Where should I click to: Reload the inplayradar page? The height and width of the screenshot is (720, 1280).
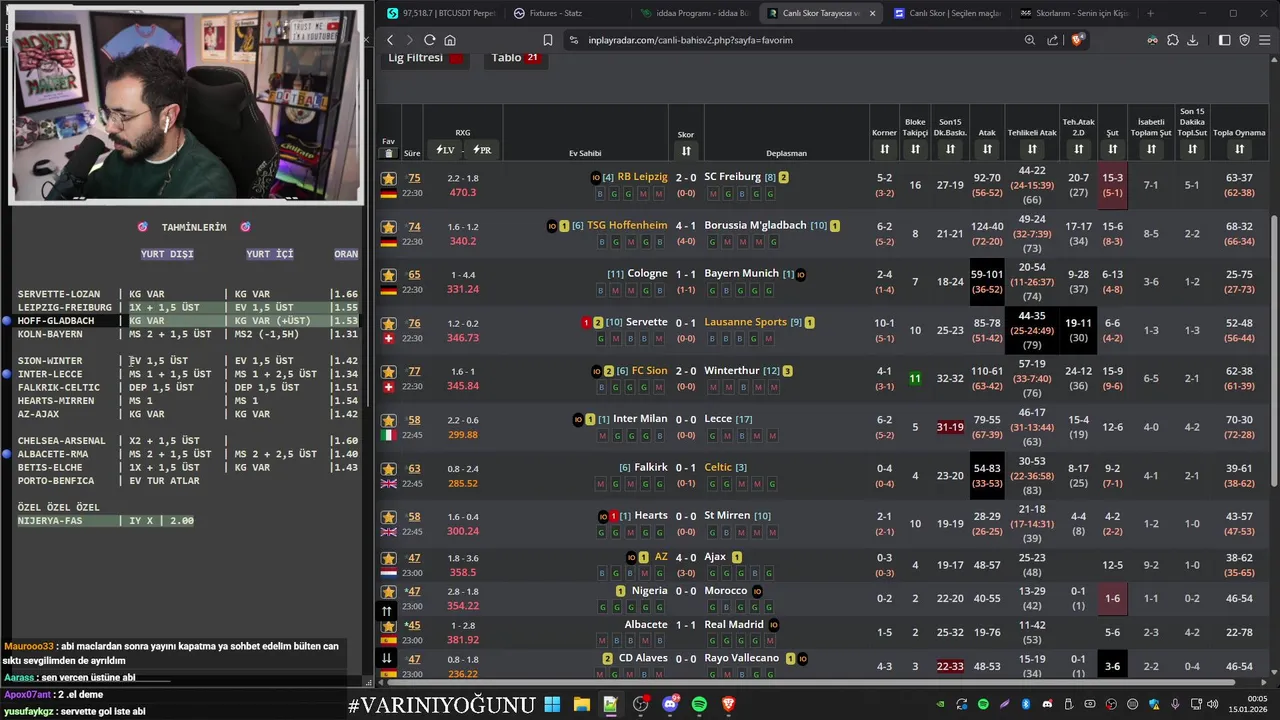[x=429, y=40]
